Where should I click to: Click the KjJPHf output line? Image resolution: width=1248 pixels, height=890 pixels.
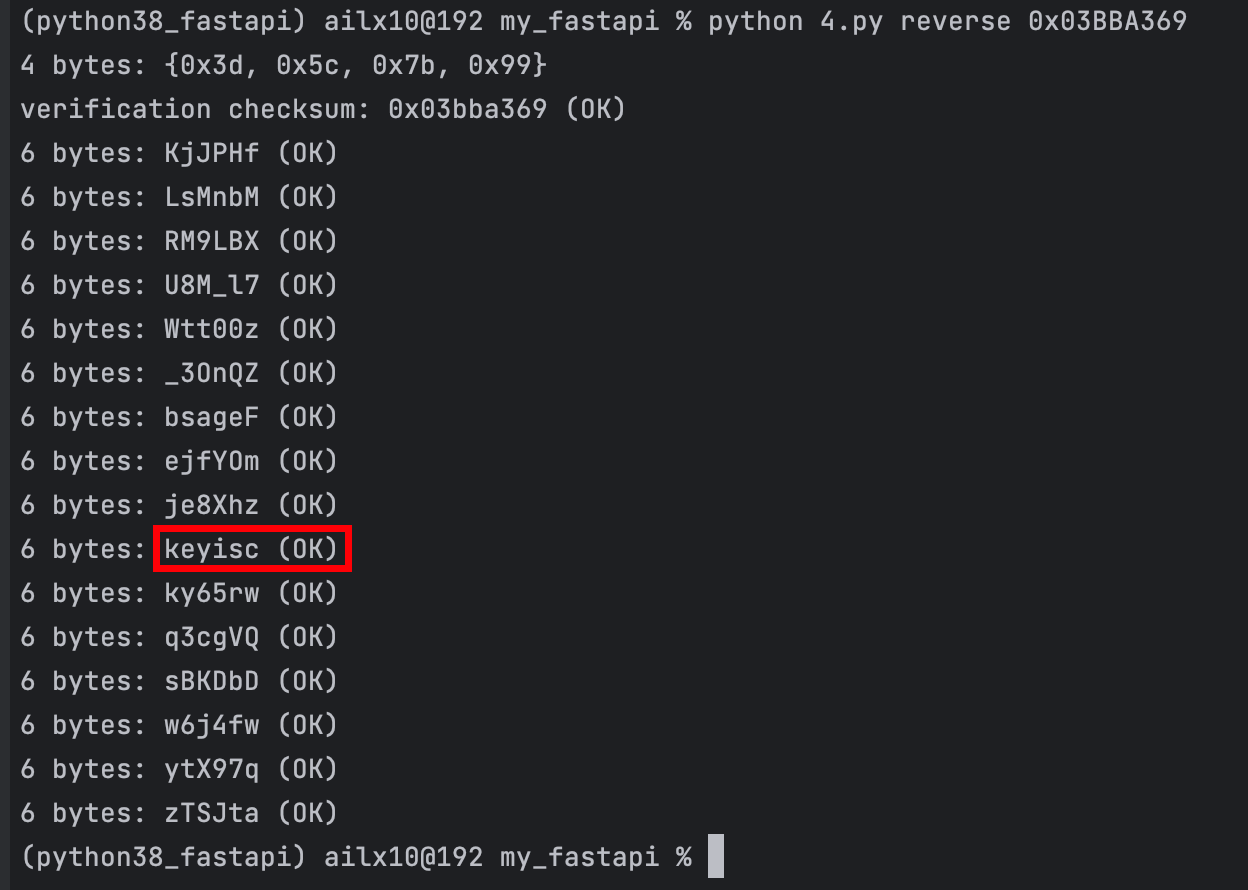[x=179, y=153]
